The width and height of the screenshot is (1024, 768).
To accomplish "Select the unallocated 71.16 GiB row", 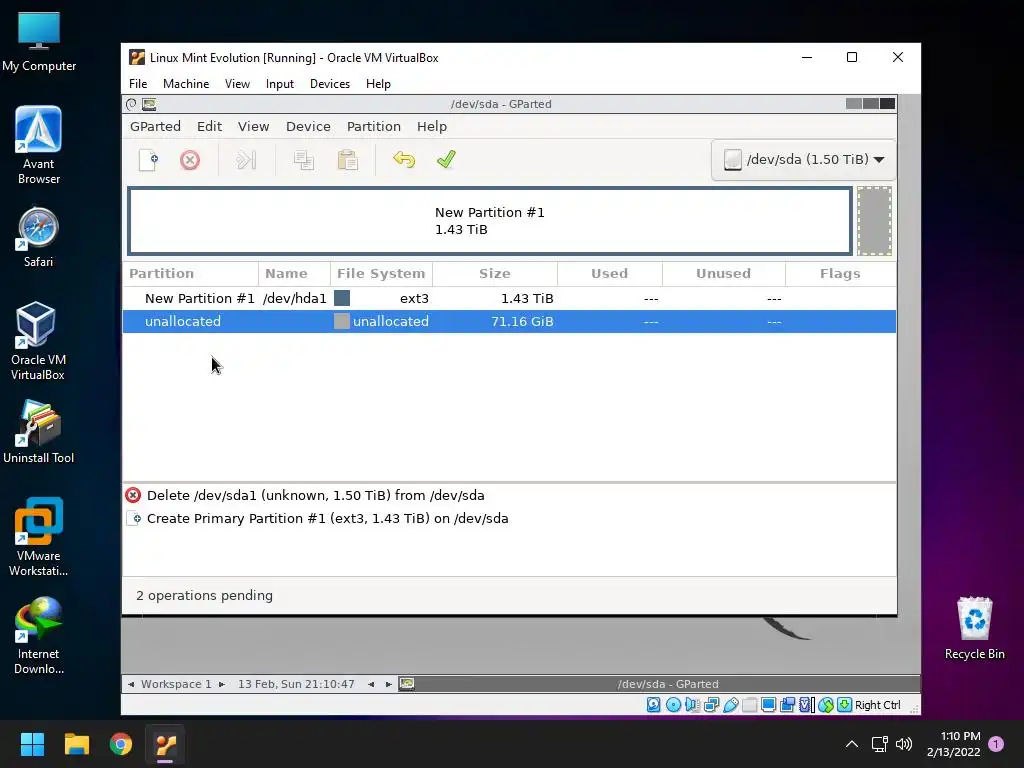I will pos(509,321).
